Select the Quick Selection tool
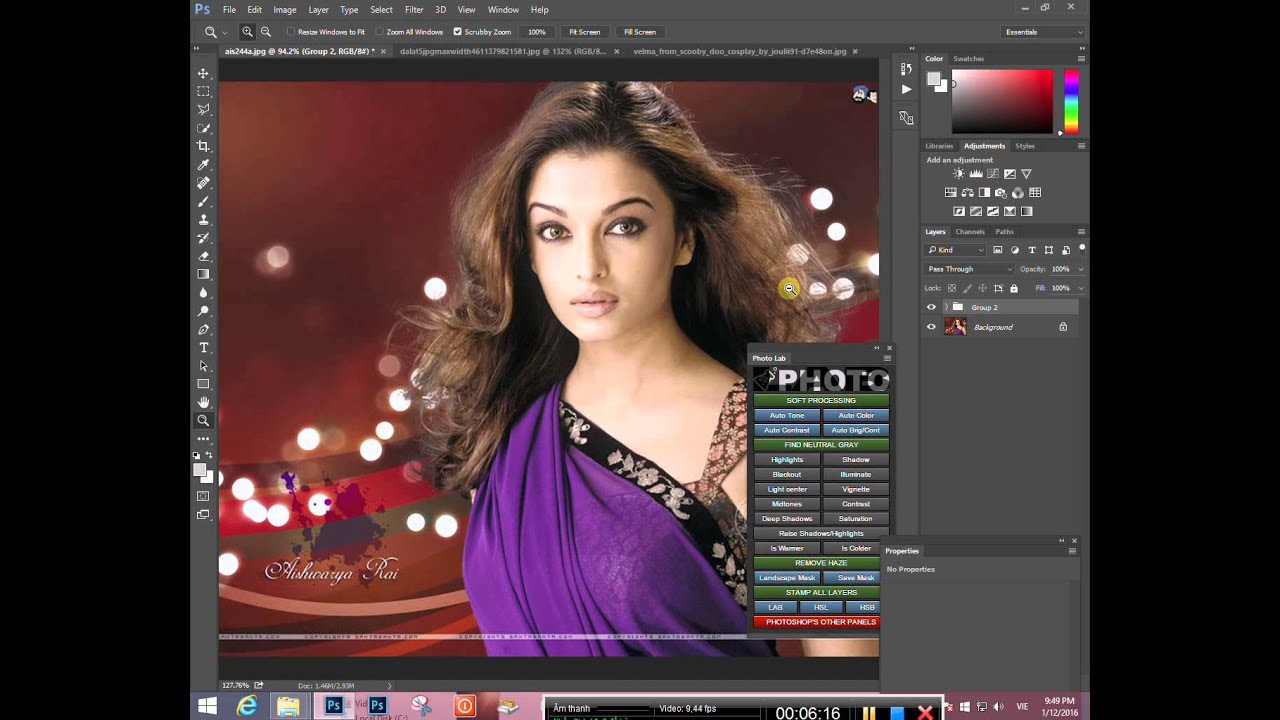The width and height of the screenshot is (1280, 720). coord(203,128)
